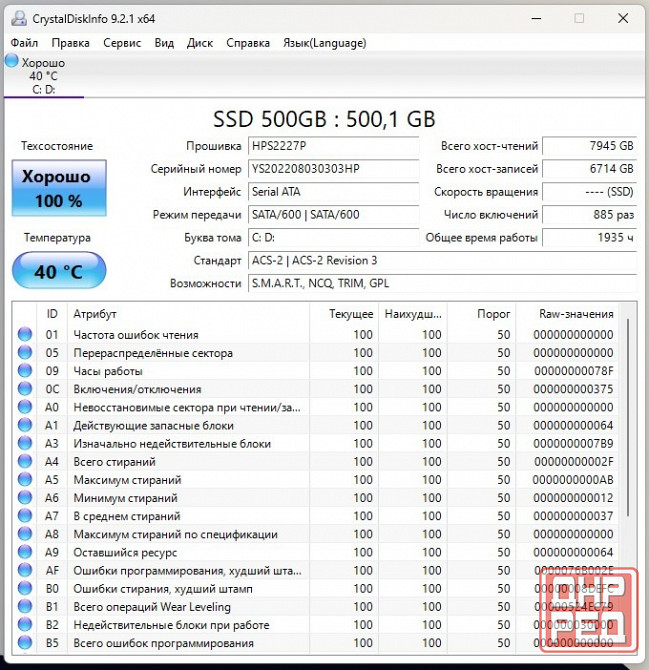Viewport: 649px width, 670px height.
Task: Open the Правка menu
Action: click(x=70, y=43)
